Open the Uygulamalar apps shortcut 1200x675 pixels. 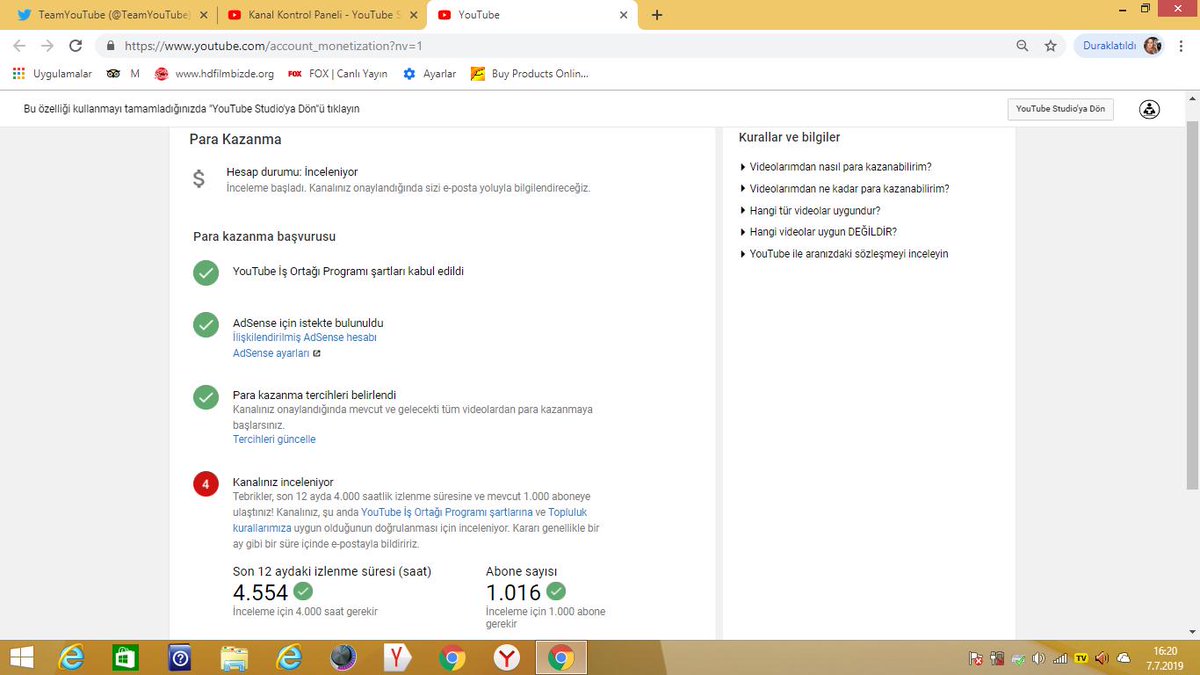(x=52, y=74)
